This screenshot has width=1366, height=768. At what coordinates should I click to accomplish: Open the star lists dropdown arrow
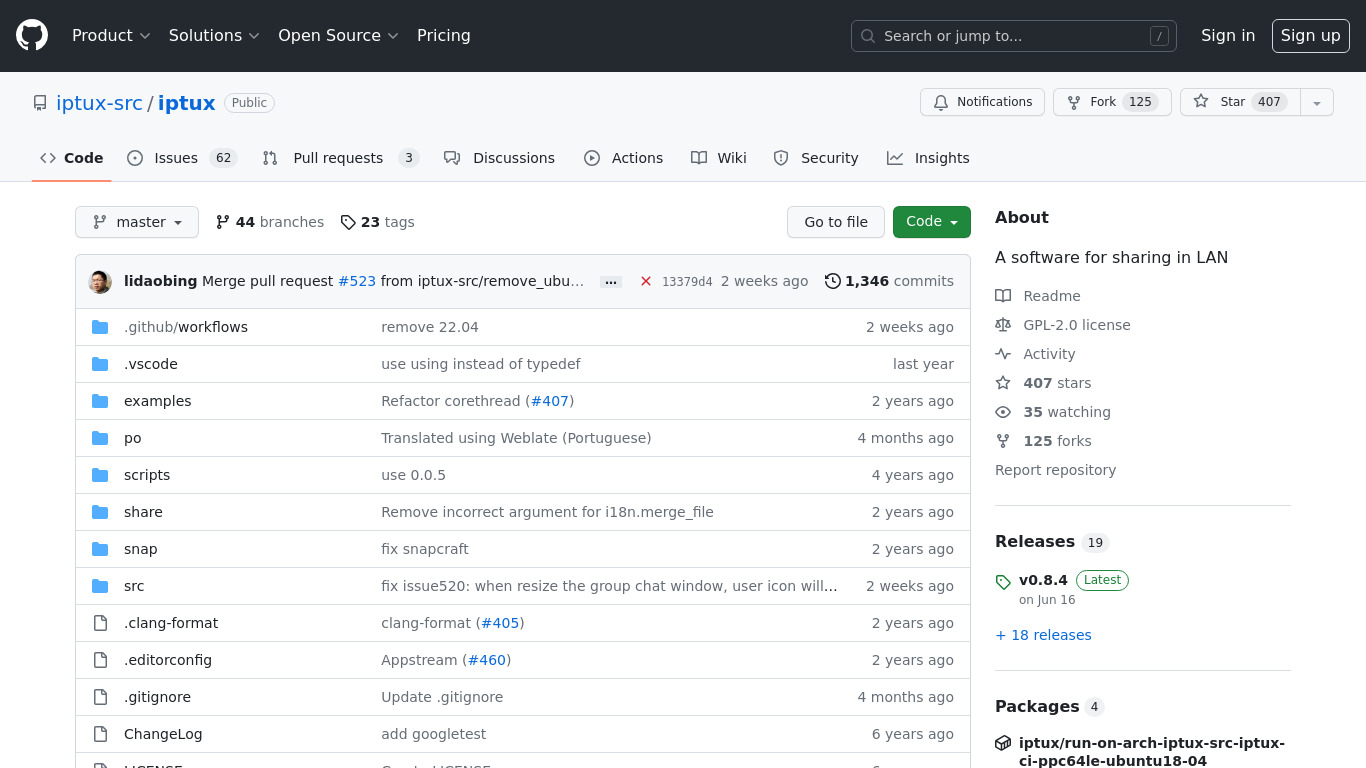1317,102
